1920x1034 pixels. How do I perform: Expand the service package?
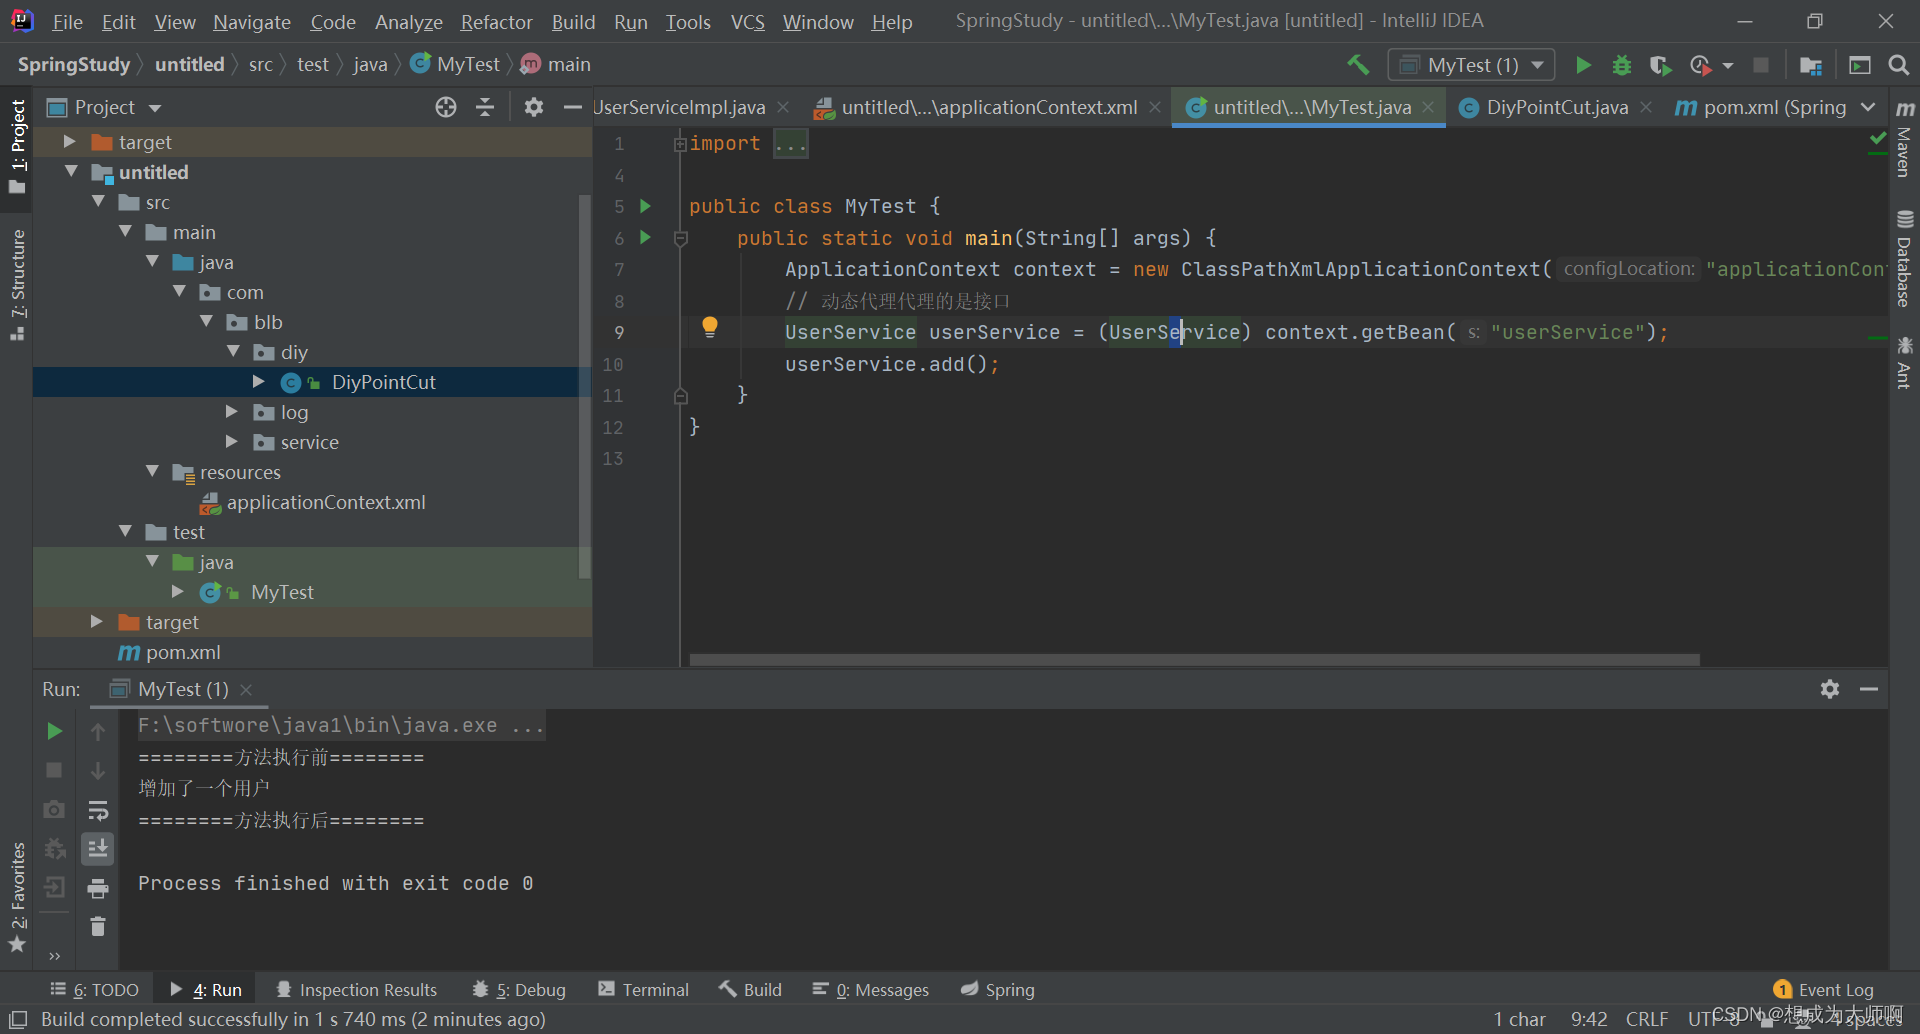232,442
